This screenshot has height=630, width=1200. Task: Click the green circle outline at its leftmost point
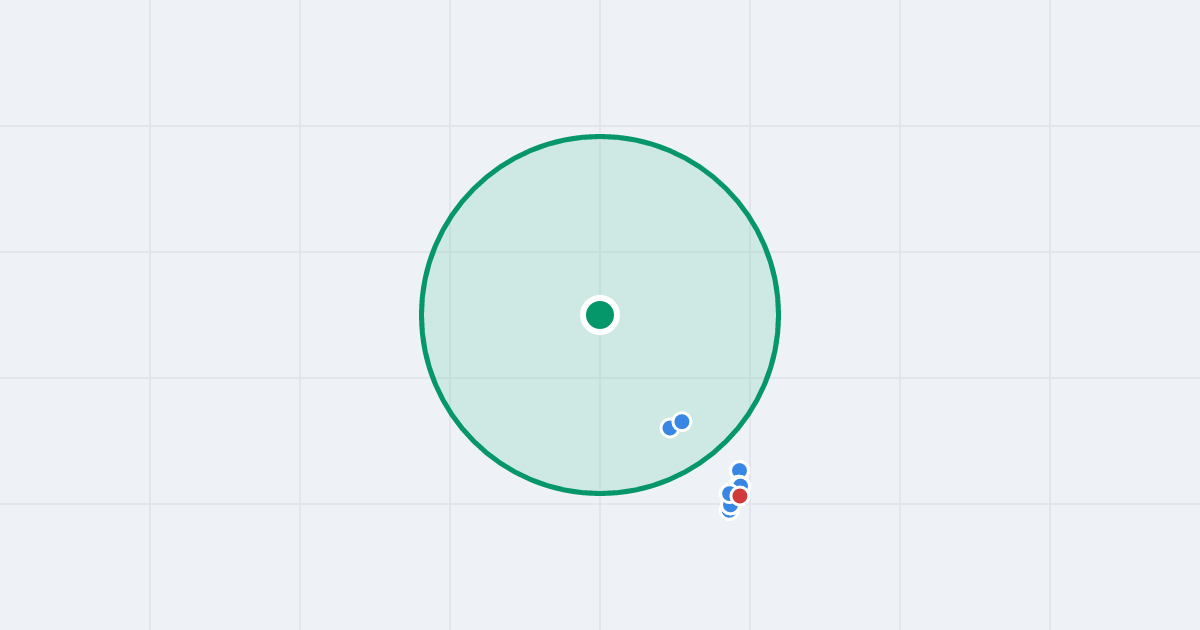[x=421, y=315]
